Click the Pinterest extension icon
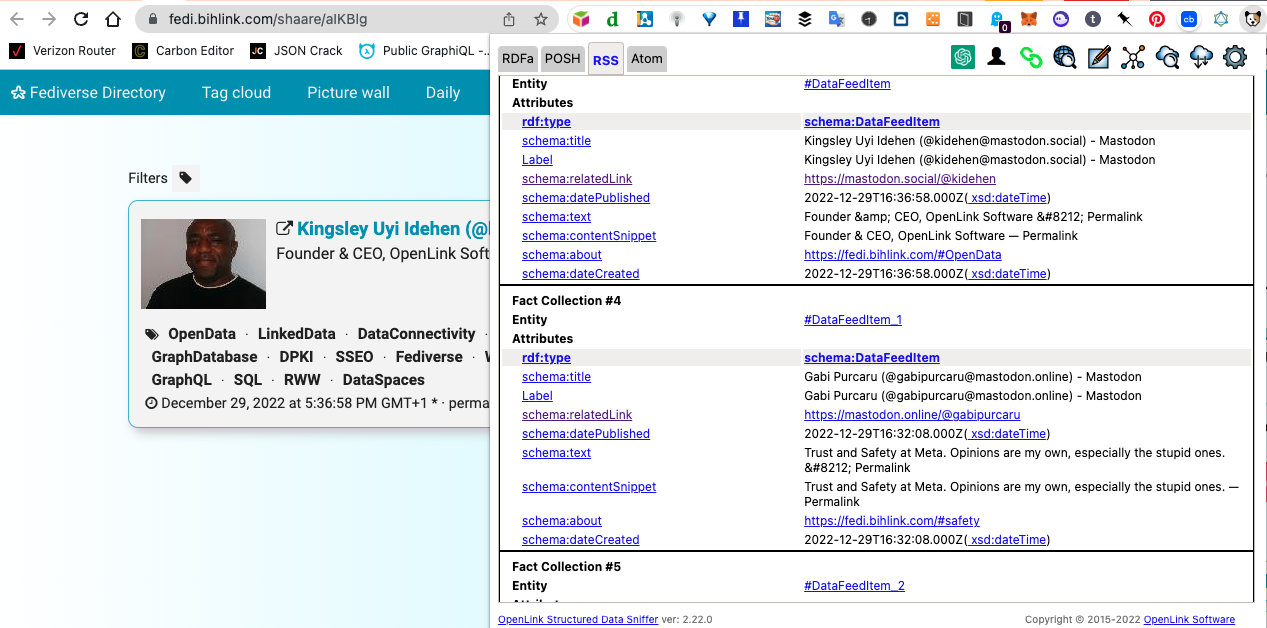Screen dimensions: 1267x628 (1157, 19)
